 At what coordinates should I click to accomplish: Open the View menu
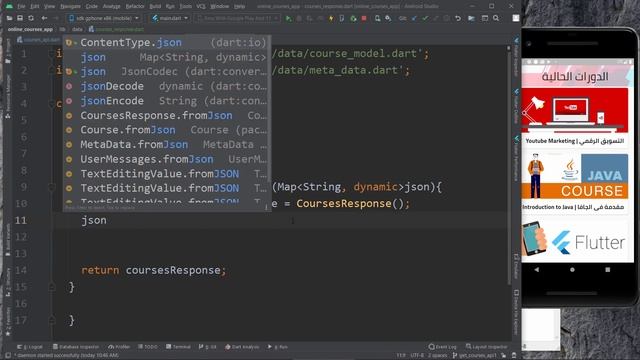click(x=49, y=7)
